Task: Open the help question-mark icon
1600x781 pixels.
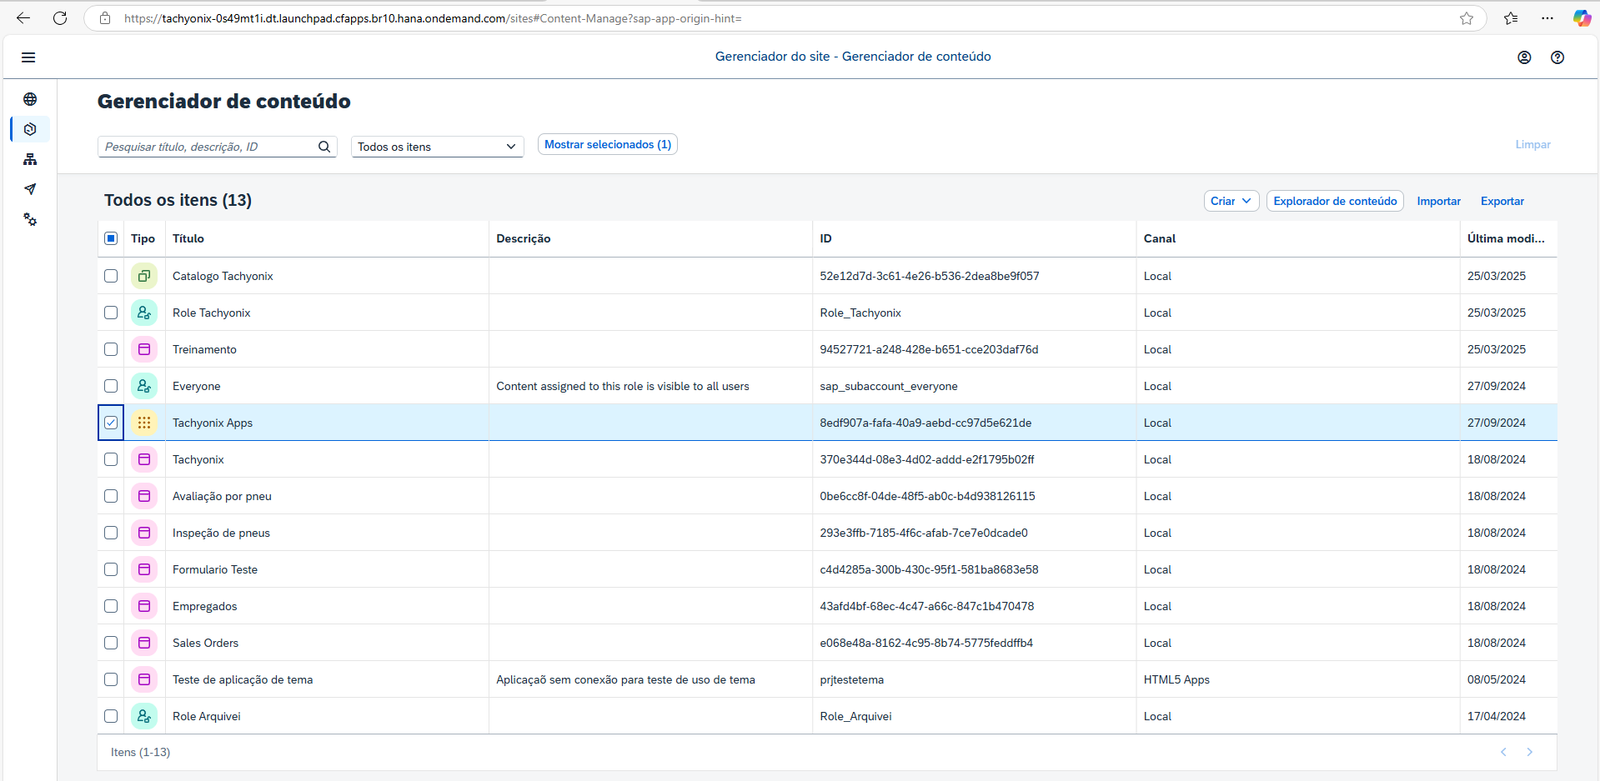Action: pyautogui.click(x=1557, y=57)
